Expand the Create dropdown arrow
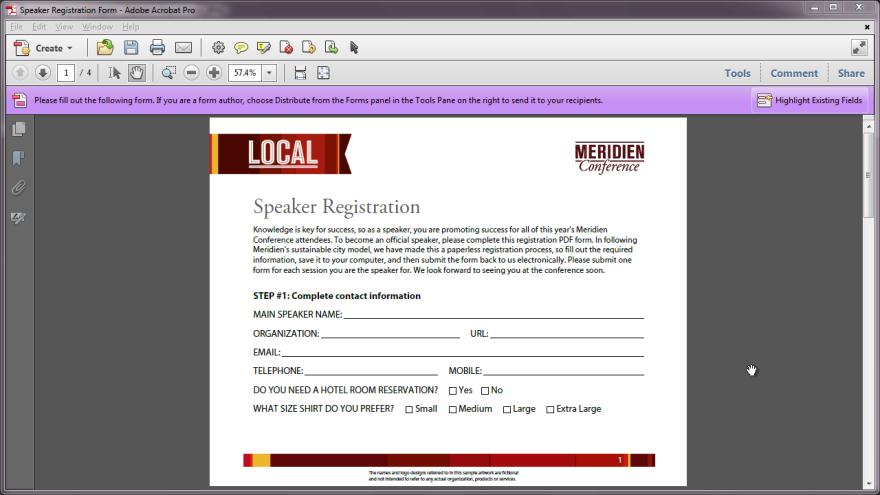 coord(70,48)
